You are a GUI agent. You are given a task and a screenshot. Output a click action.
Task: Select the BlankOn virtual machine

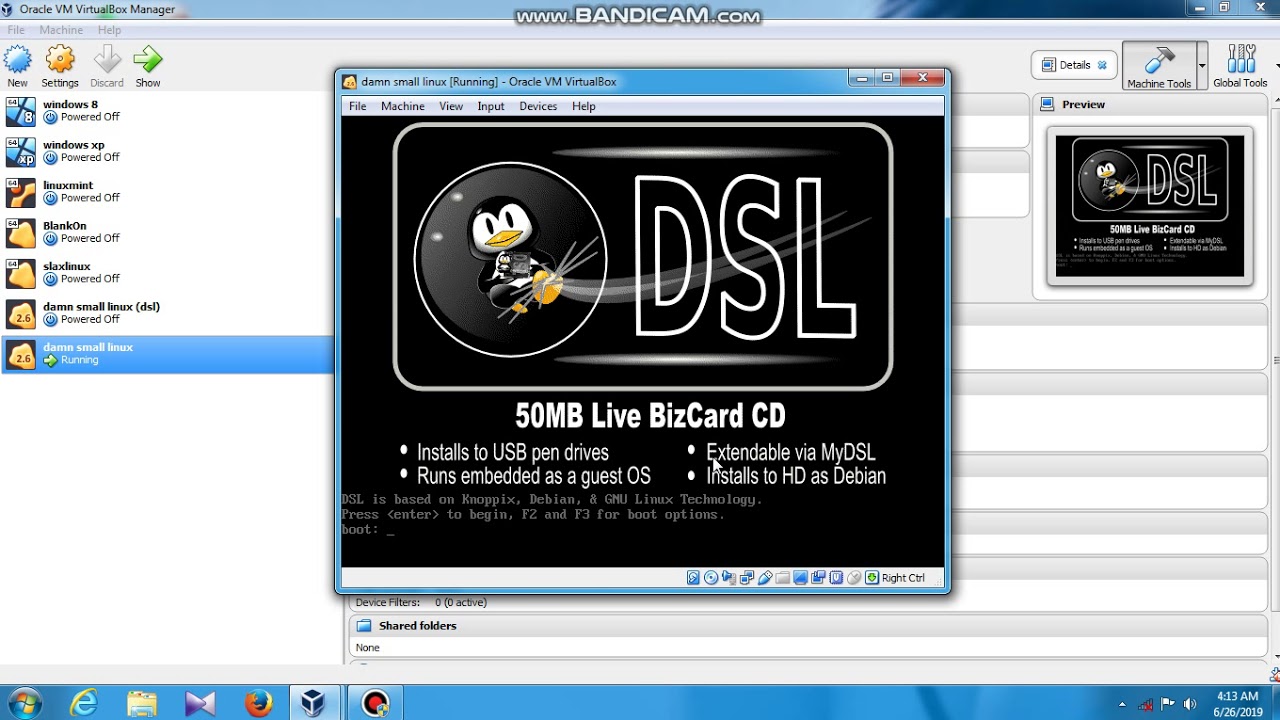click(x=168, y=232)
